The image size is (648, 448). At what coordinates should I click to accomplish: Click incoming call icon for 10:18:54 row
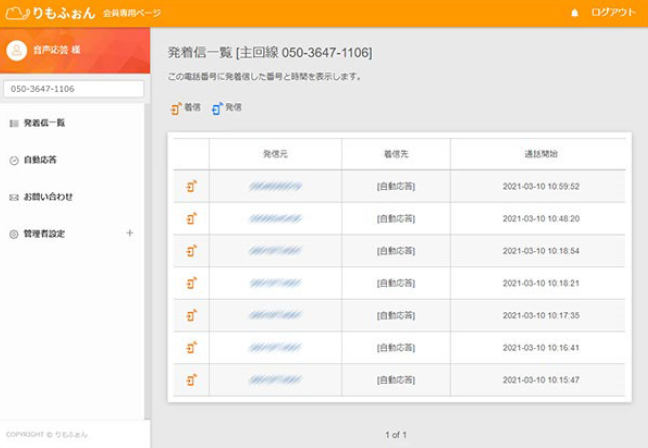pyautogui.click(x=191, y=251)
